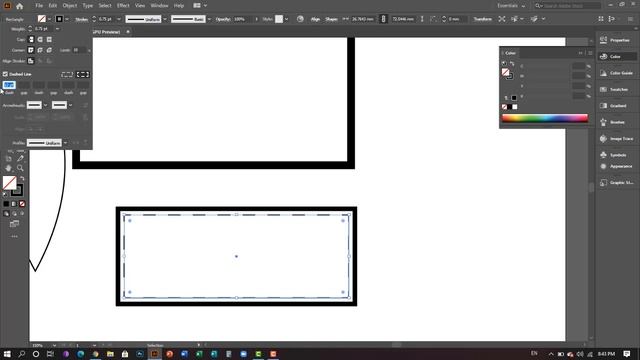Screen dimensions: 640x360
Task: Open the Weight dropdown in the Stroke panel
Action: [57, 29]
